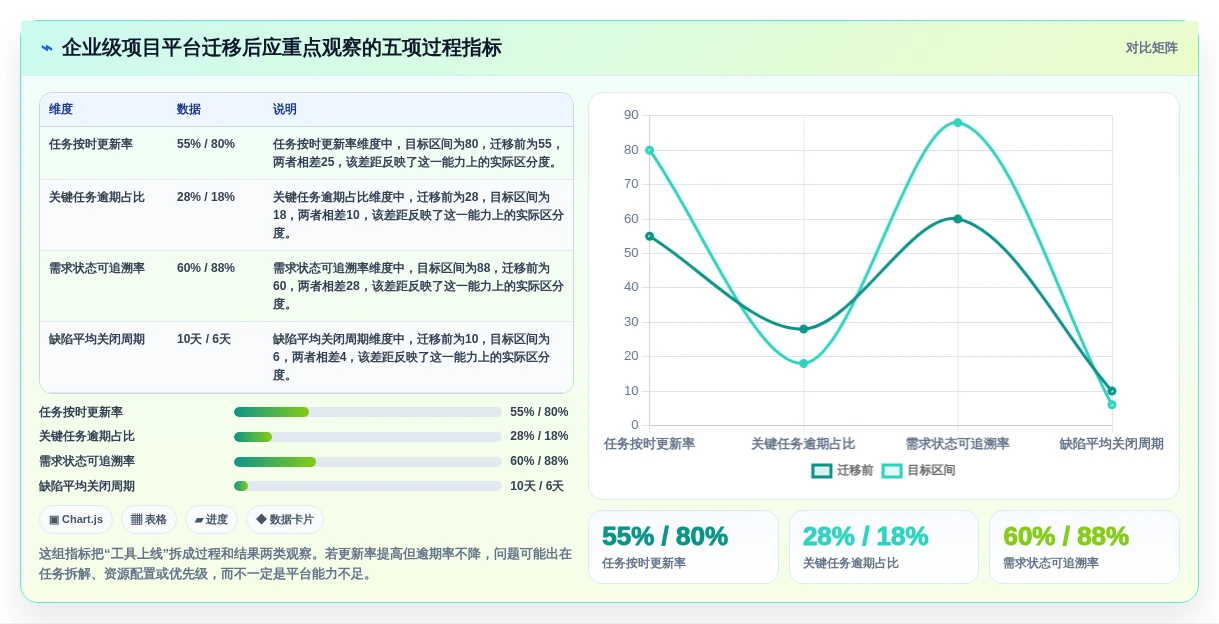The image size is (1219, 624).
Task: Click the 10天 / 6天 progress value text
Action: point(537,486)
